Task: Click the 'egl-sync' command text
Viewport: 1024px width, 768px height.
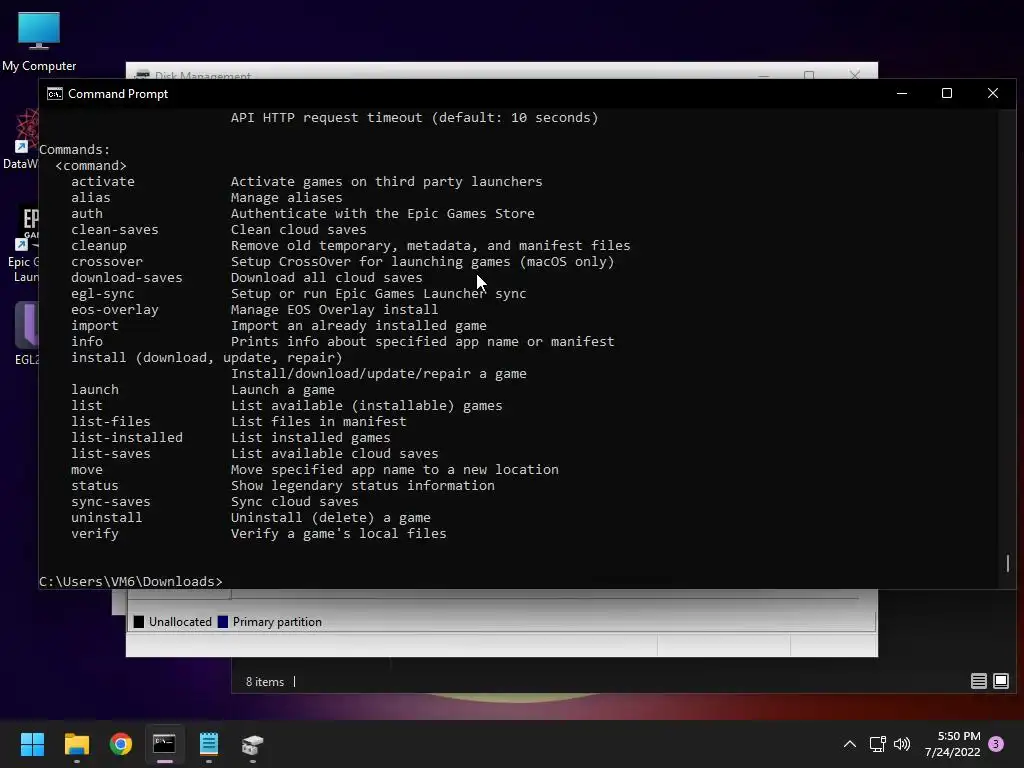Action: [103, 293]
